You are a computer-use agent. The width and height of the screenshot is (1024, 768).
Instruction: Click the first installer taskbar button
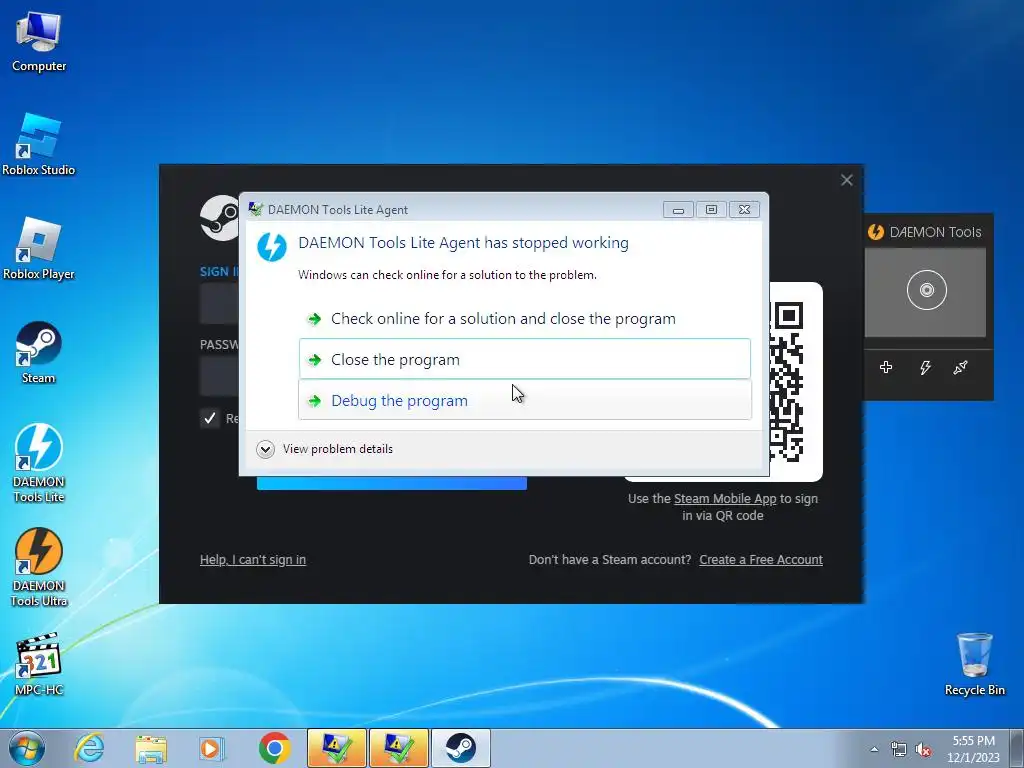[x=336, y=748]
